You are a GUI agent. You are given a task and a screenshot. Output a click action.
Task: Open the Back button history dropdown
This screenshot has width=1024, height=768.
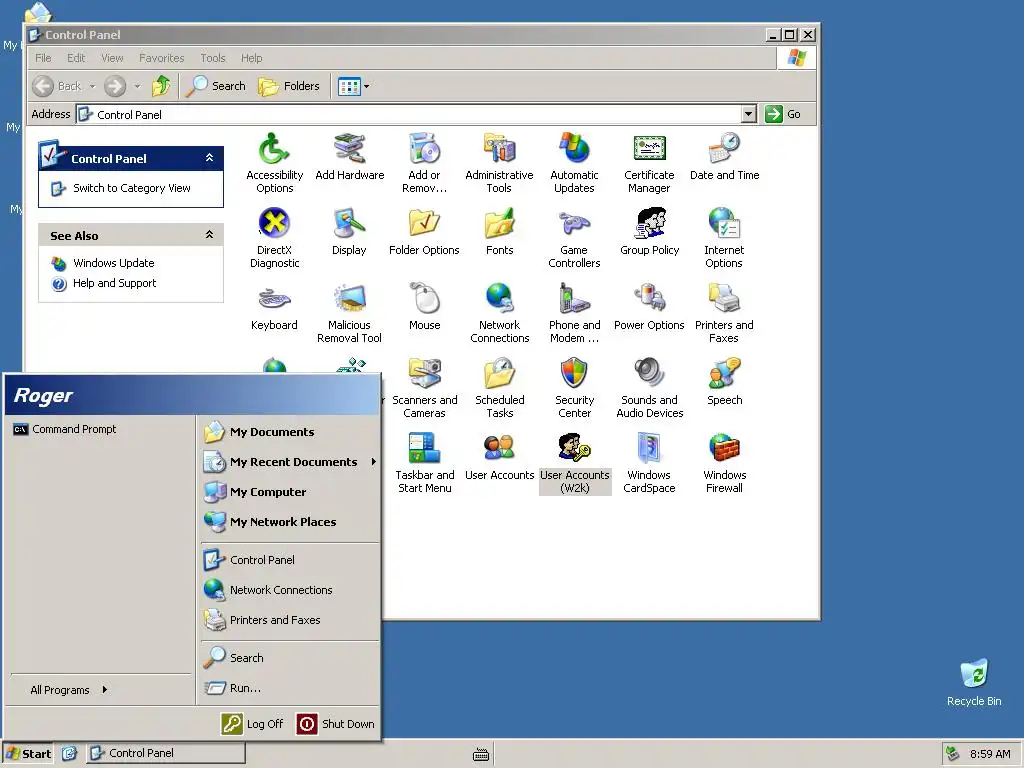click(x=92, y=86)
